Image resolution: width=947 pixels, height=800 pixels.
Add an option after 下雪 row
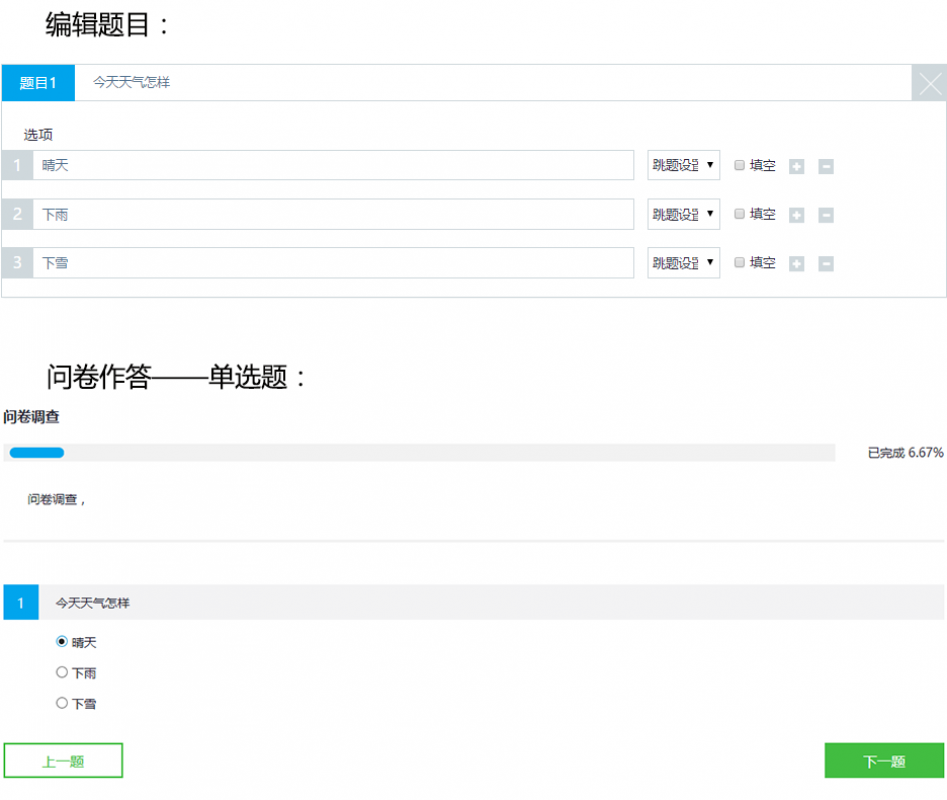coord(797,263)
